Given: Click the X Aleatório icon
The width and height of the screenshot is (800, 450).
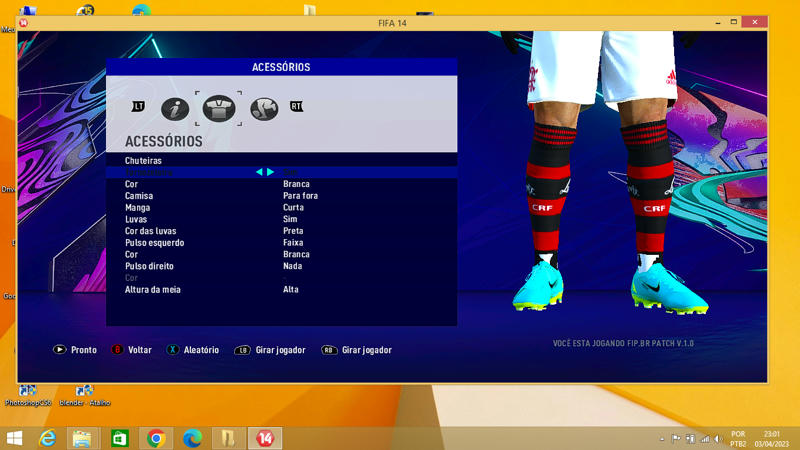Looking at the screenshot, I should coord(172,349).
